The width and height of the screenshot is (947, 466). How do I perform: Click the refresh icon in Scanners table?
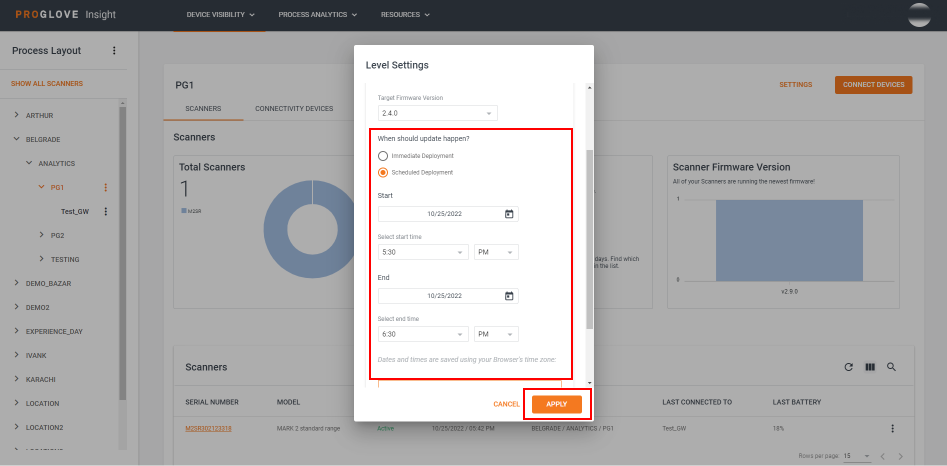[x=849, y=367]
